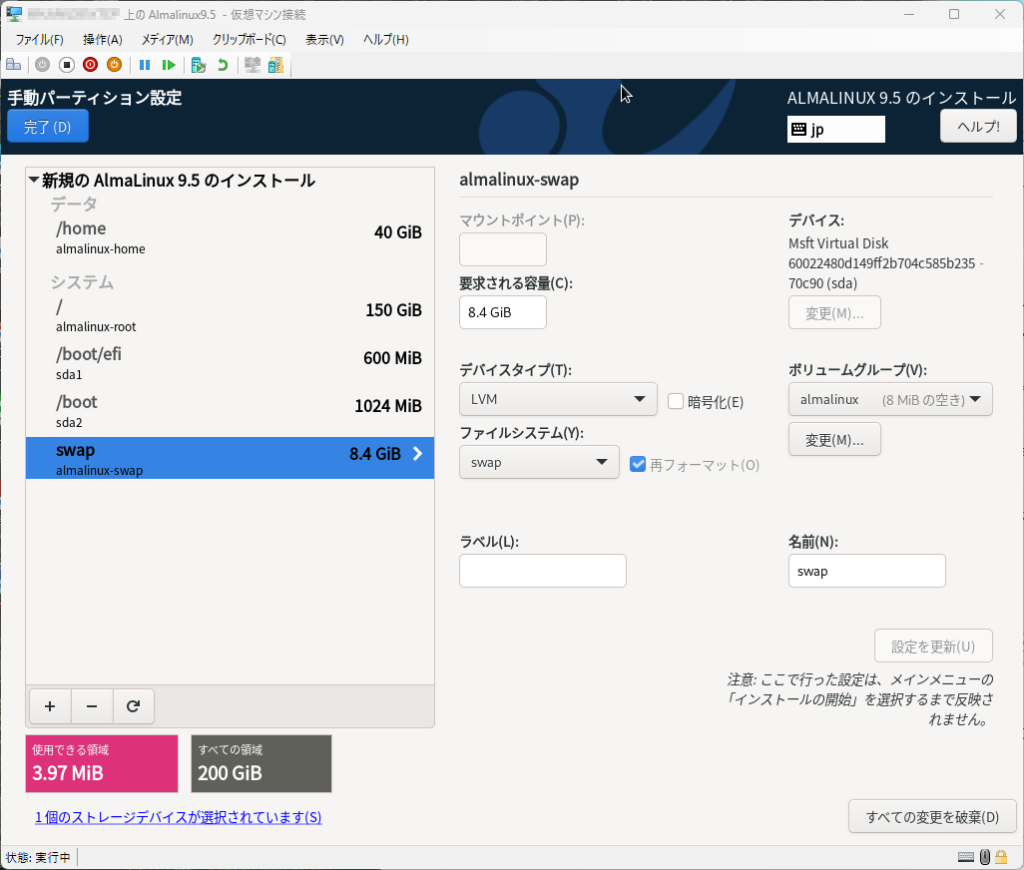Viewport: 1024px width, 870px height.
Task: Create a VM checkpoint from toolbar
Action: click(x=199, y=65)
